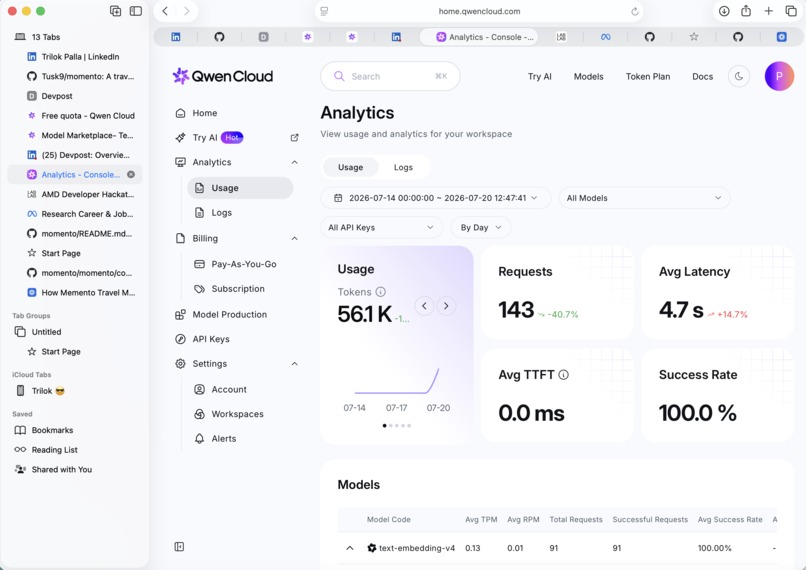Click the Qwen Cloud logo
This screenshot has height=570, width=806.
tap(223, 76)
